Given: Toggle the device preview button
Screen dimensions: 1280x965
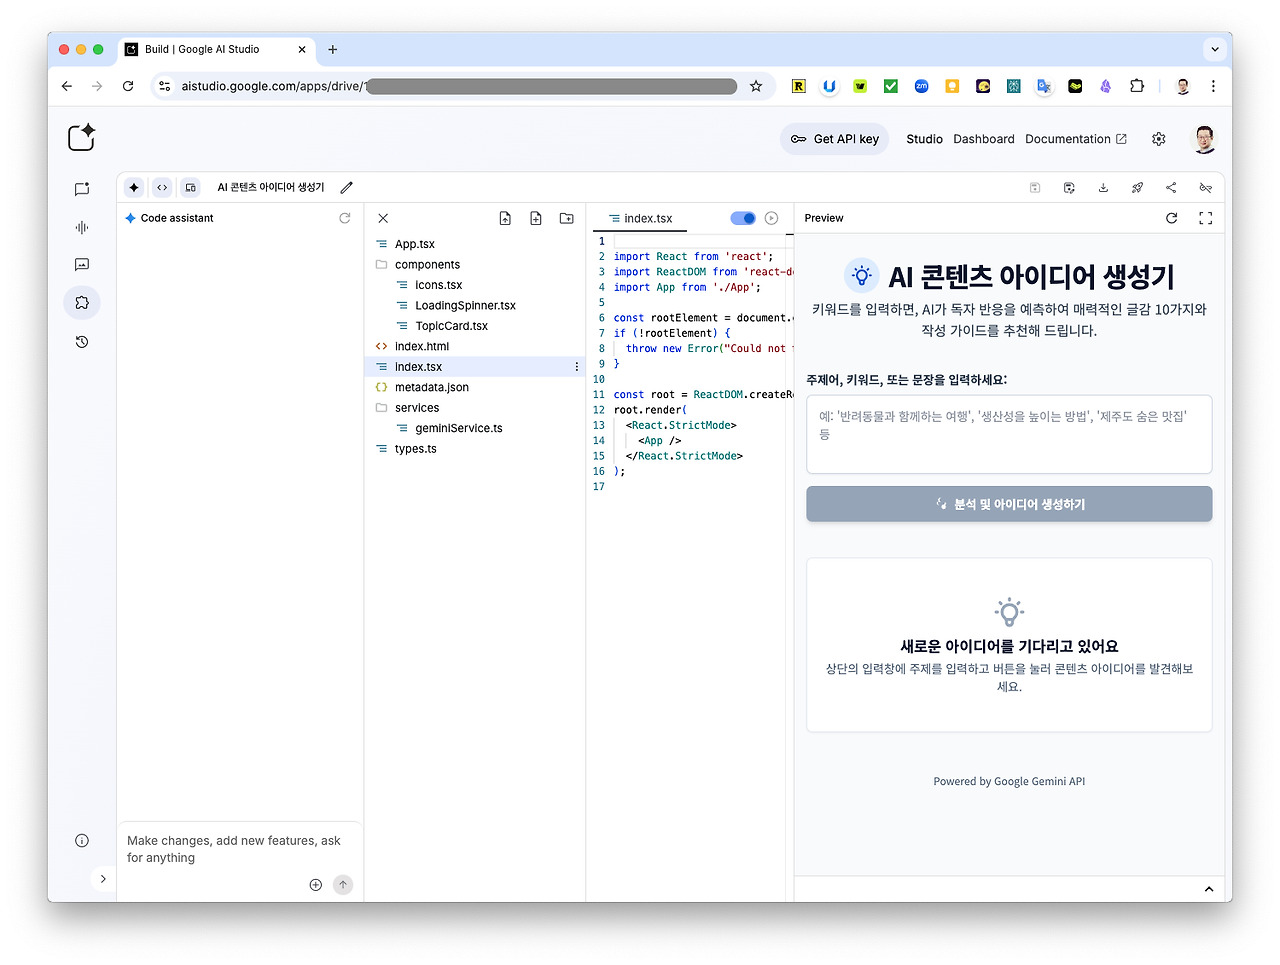Looking at the screenshot, I should click(x=190, y=187).
